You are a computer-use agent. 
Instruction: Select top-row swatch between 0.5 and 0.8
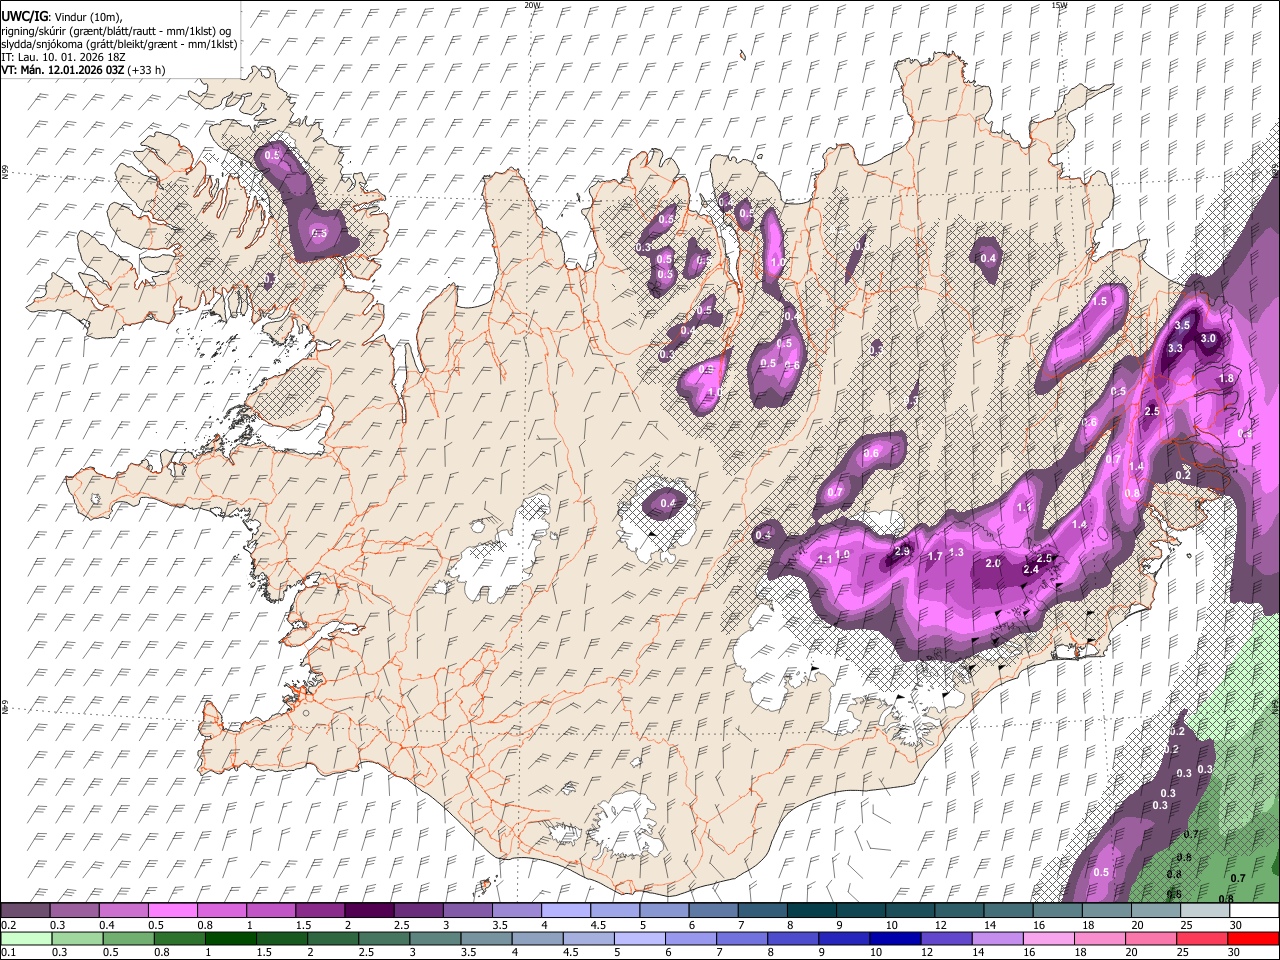(x=172, y=911)
